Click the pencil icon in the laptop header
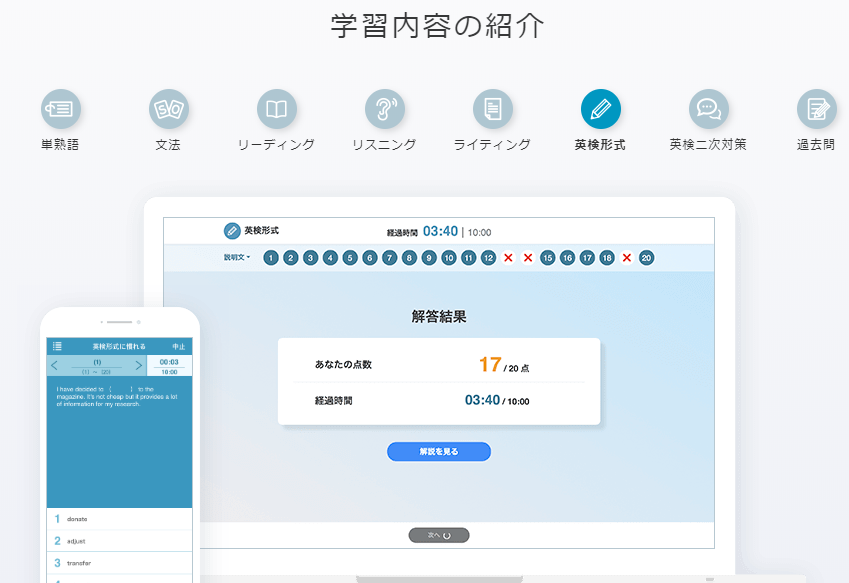This screenshot has height=583, width=849. (232, 231)
